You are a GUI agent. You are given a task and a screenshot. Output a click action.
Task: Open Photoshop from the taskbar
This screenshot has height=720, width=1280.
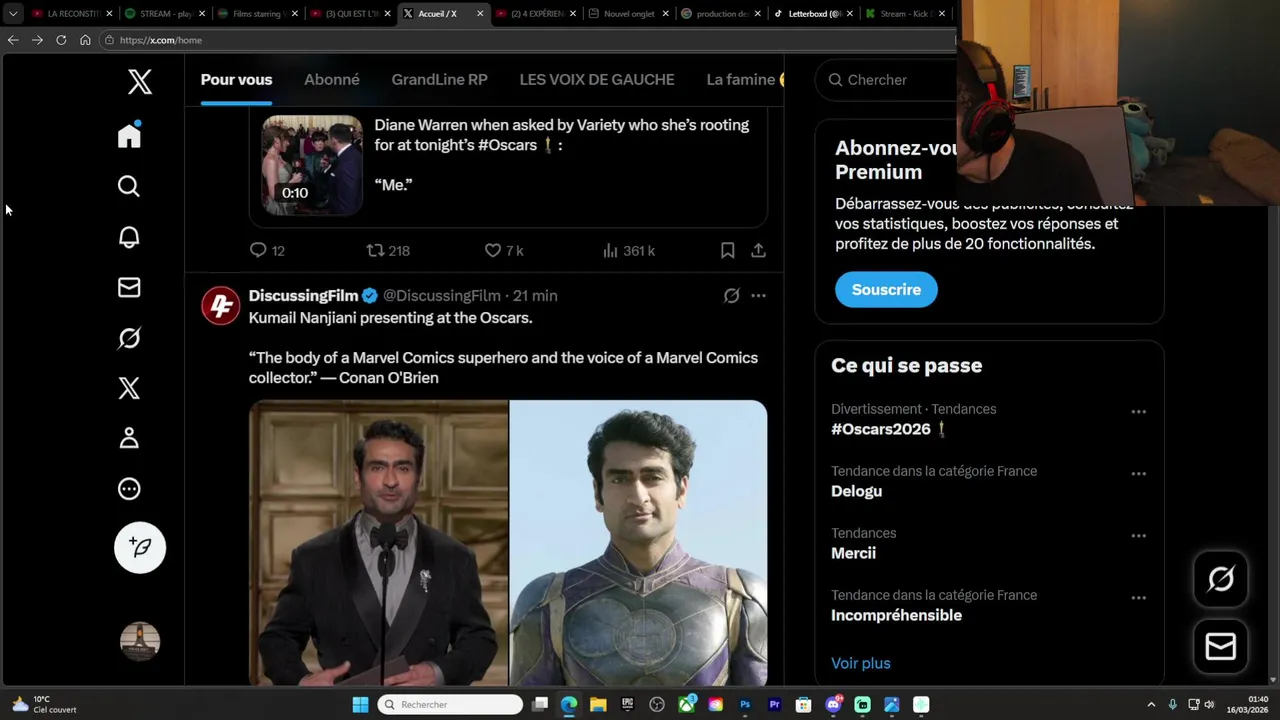(745, 704)
